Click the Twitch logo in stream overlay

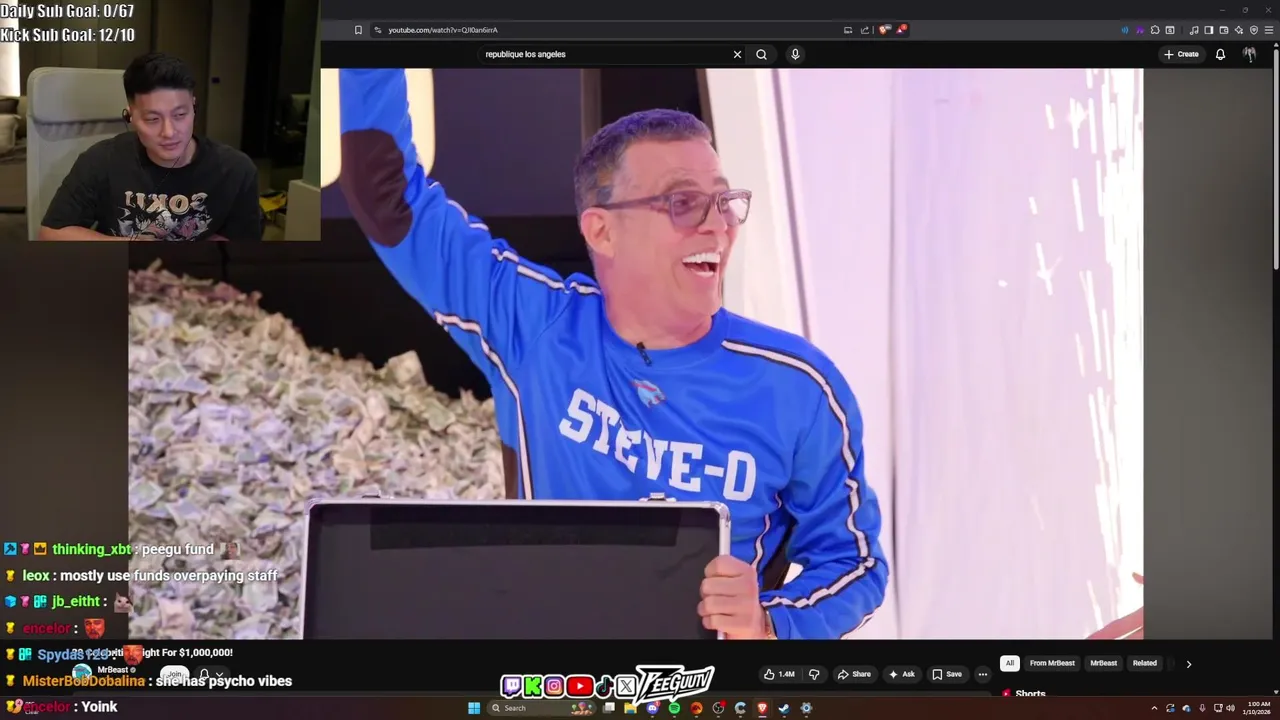pos(512,686)
